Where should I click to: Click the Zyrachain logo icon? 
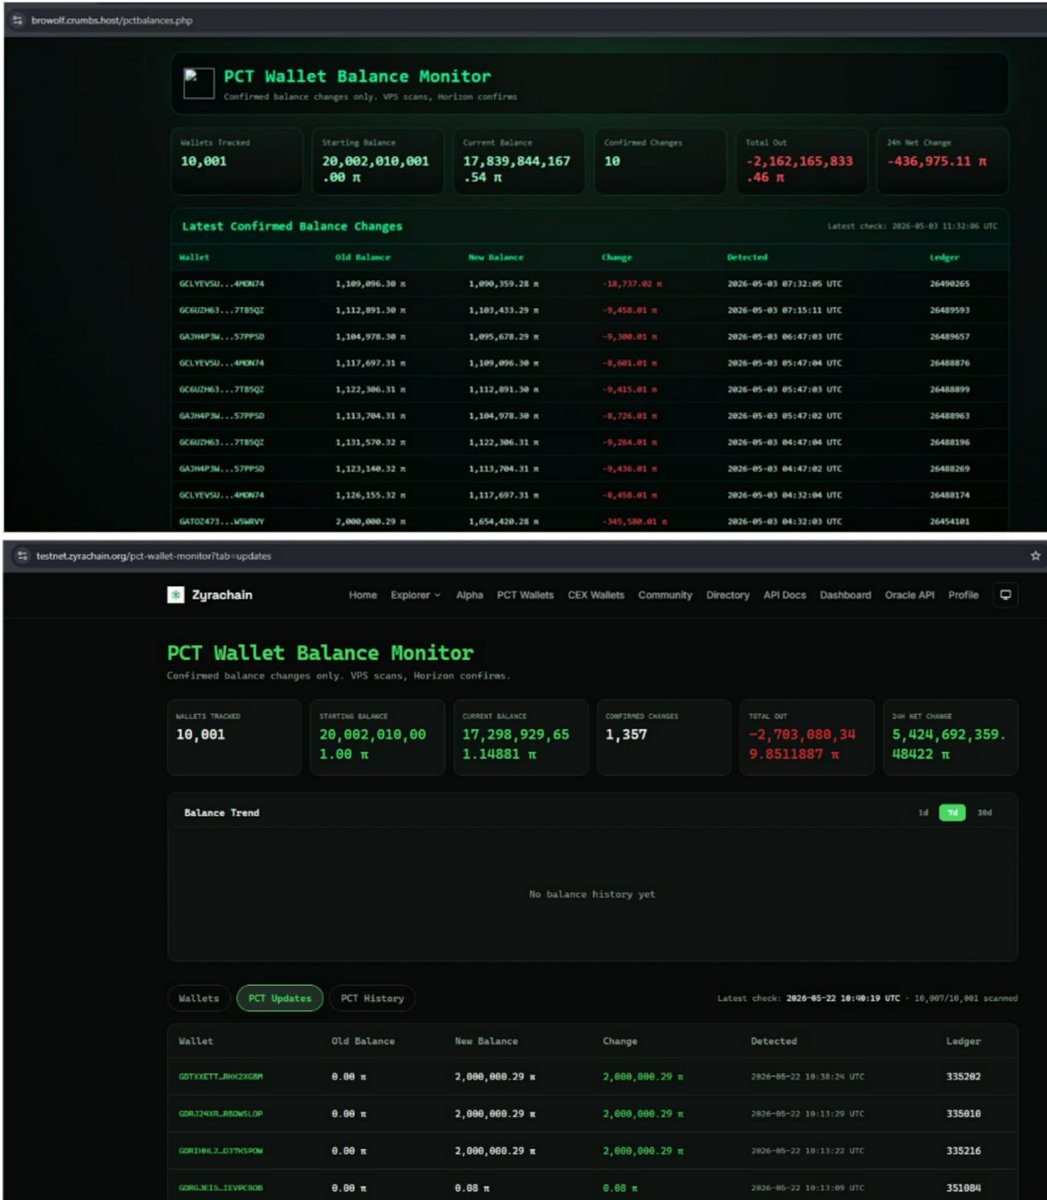click(x=176, y=595)
